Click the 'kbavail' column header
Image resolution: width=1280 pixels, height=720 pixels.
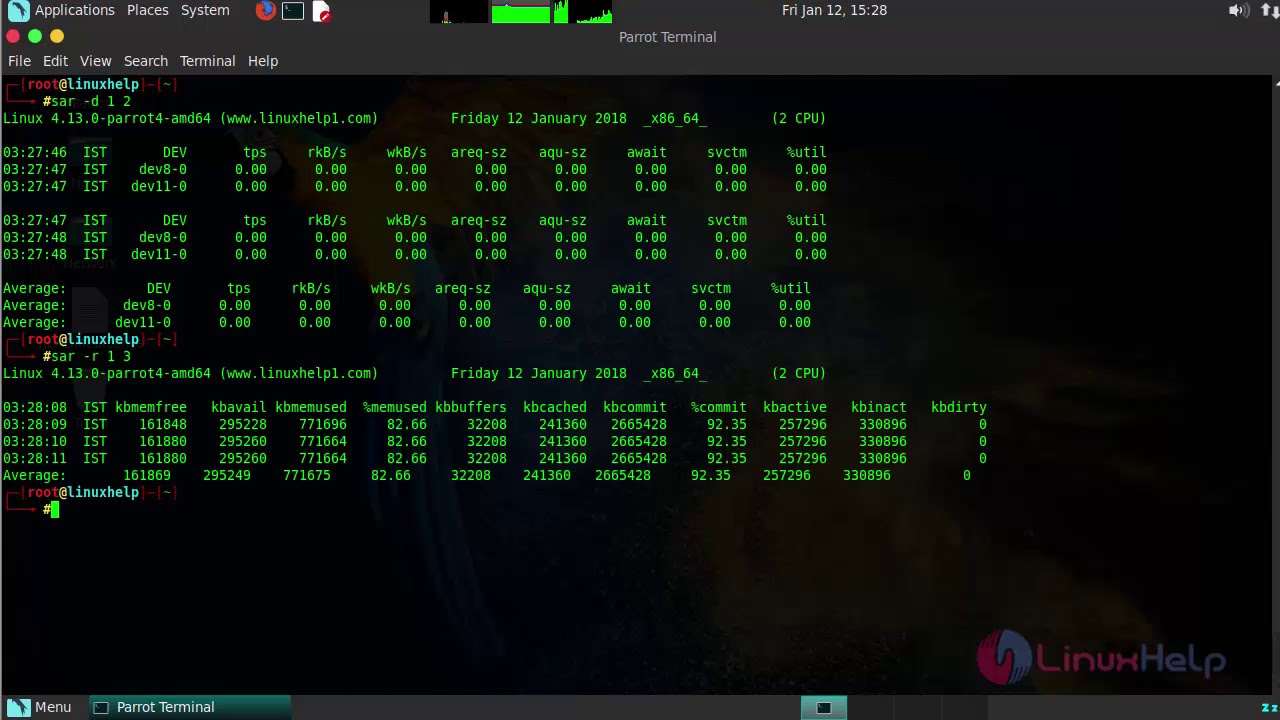[x=239, y=407]
